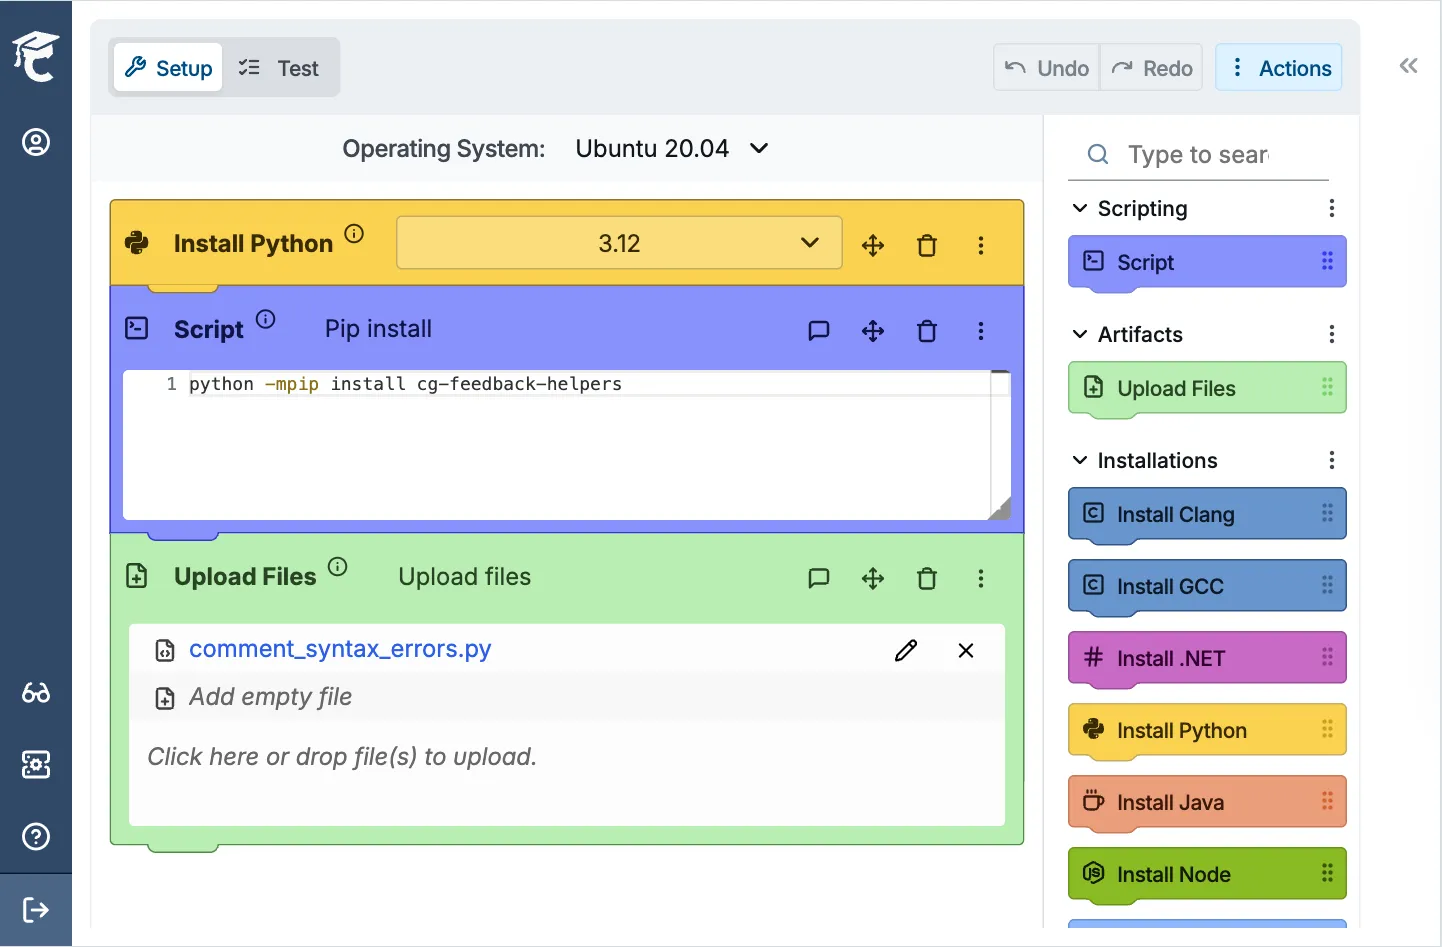Open a comment on the Script block
Viewport: 1442px width, 947px height.
(819, 330)
